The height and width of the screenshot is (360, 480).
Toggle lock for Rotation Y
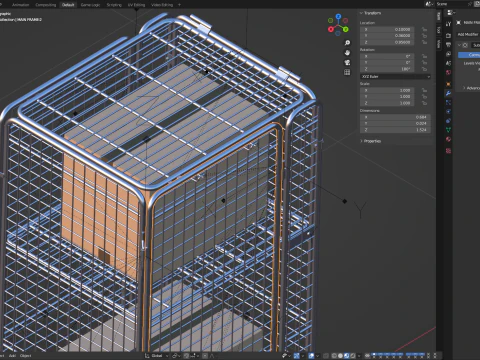[424, 63]
